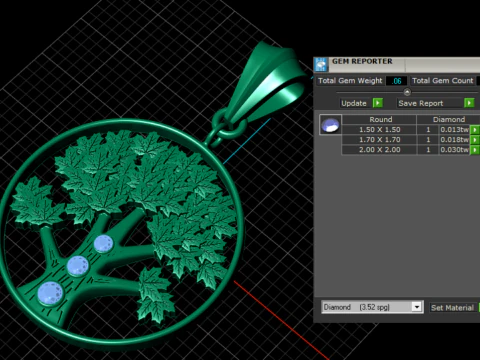
Task: Click the Total Gem Weight label
Action: point(350,81)
